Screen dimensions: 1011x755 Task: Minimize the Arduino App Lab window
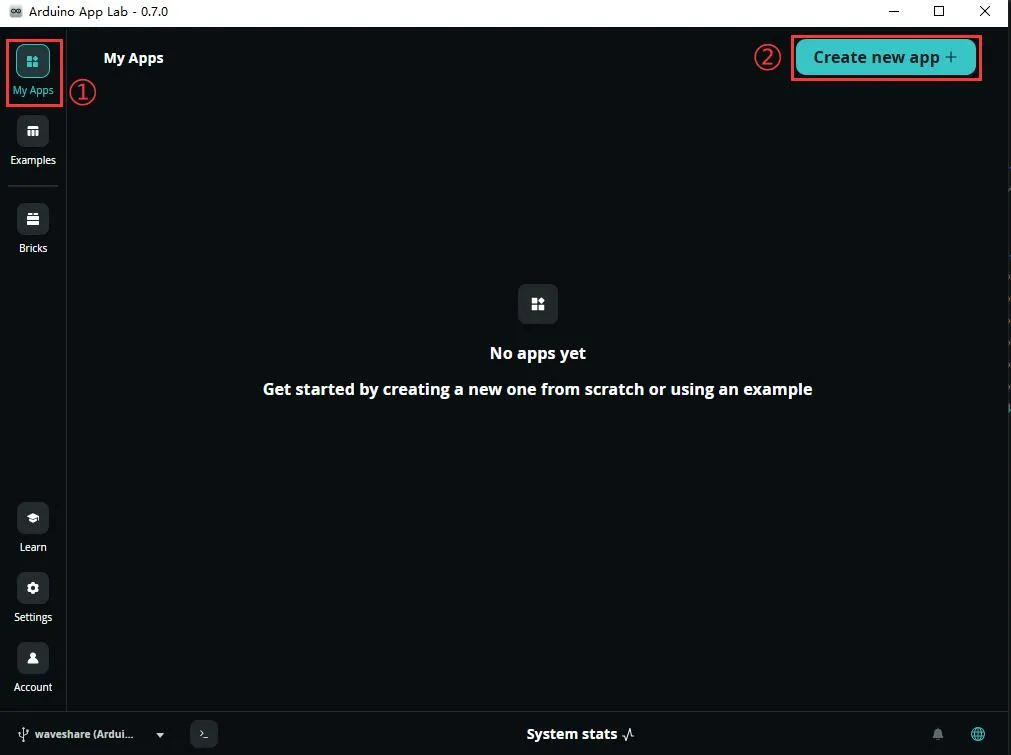click(x=894, y=12)
